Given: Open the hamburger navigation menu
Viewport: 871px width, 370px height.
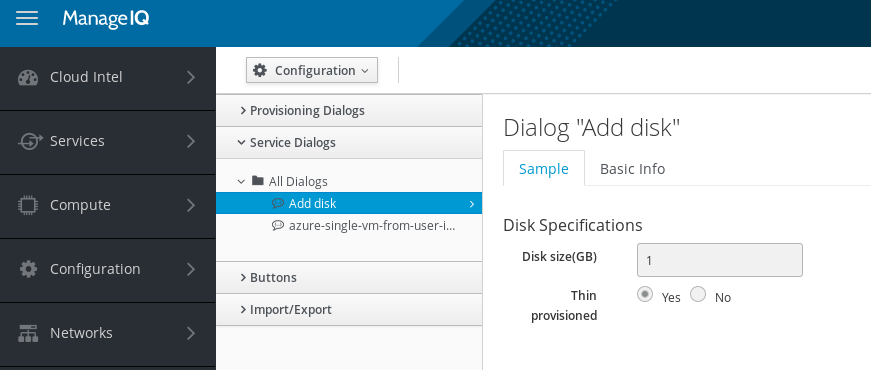Looking at the screenshot, I should click(27, 19).
